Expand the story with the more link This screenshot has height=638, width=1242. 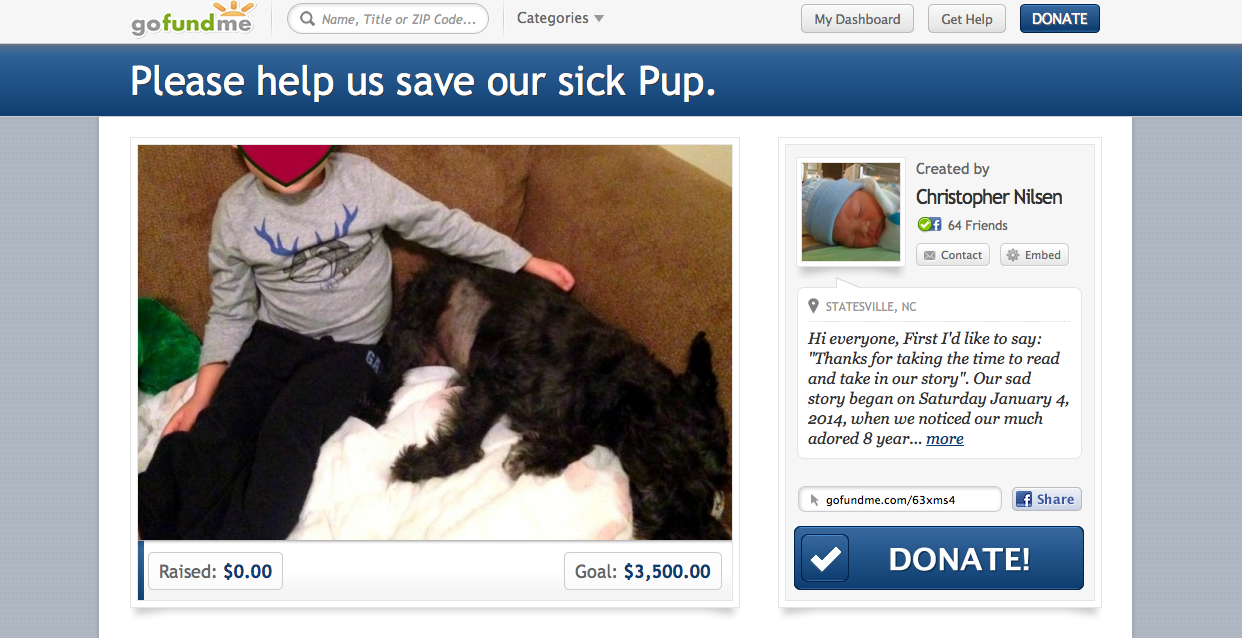pyautogui.click(x=945, y=438)
